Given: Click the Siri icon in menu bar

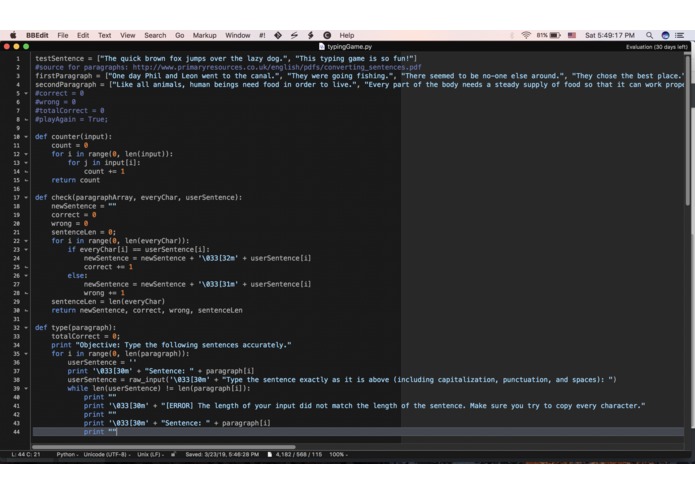Looking at the screenshot, I should point(665,35).
